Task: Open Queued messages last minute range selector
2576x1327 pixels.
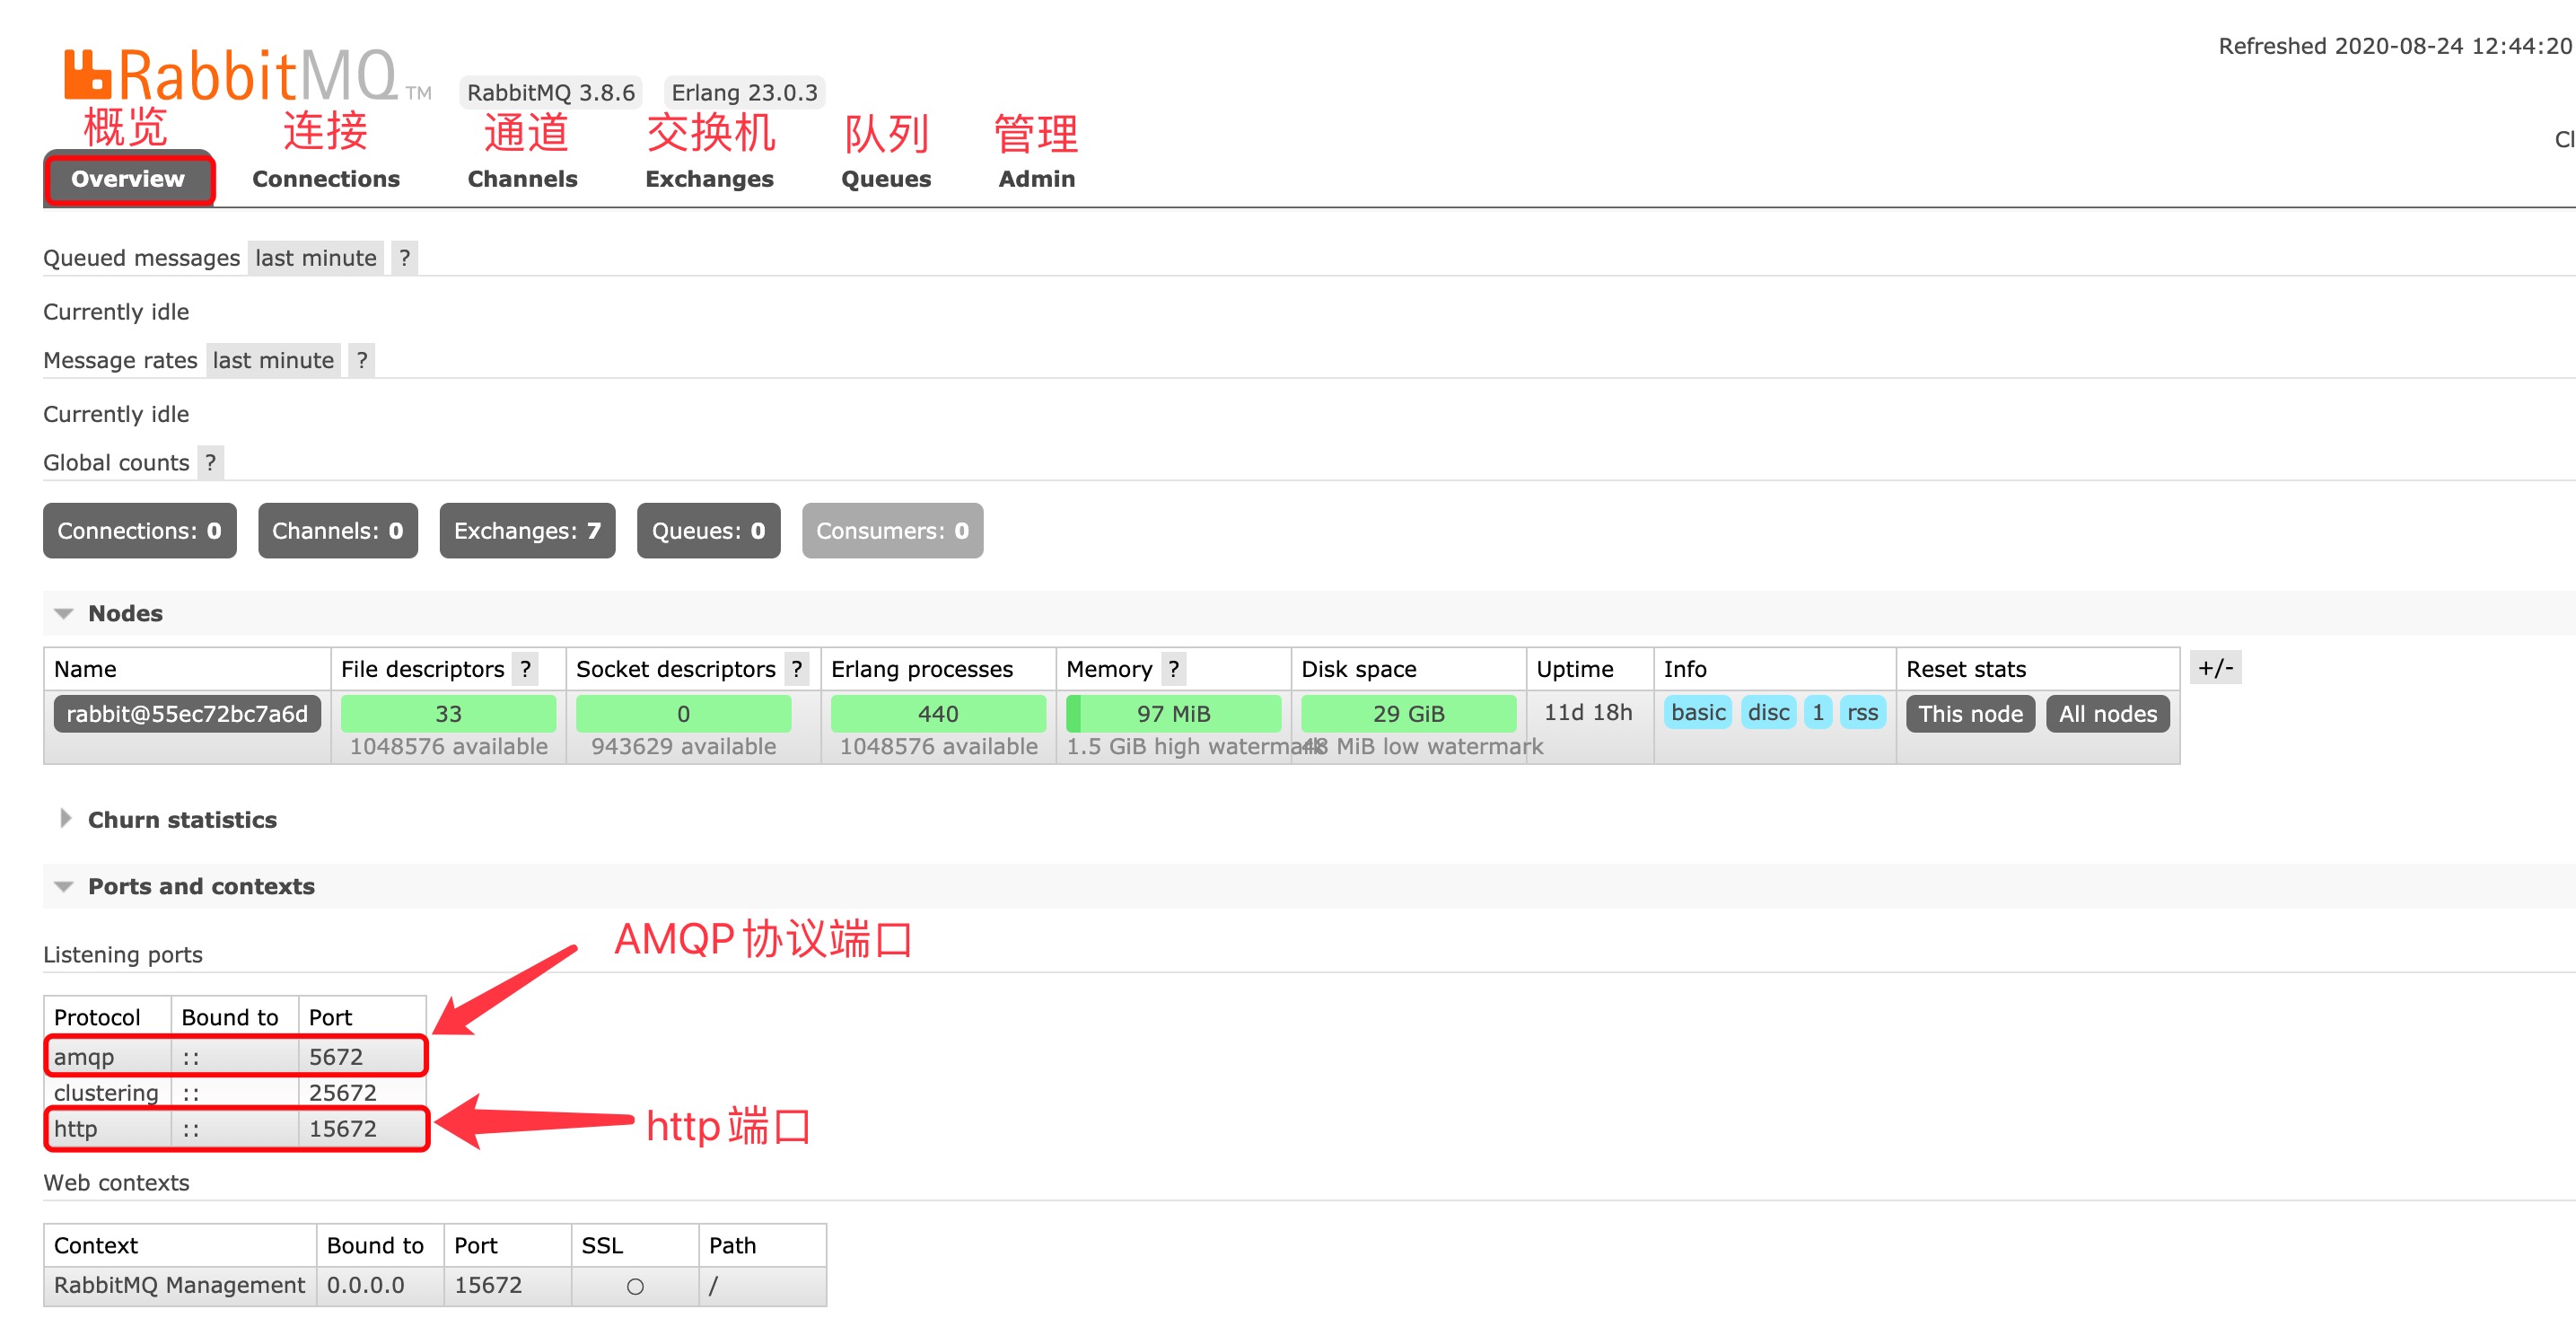Action: coord(315,258)
